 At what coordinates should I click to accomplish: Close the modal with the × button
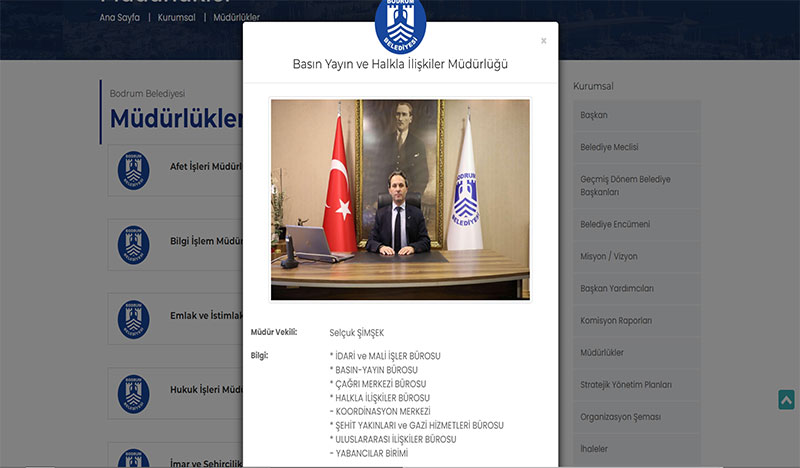(x=543, y=41)
